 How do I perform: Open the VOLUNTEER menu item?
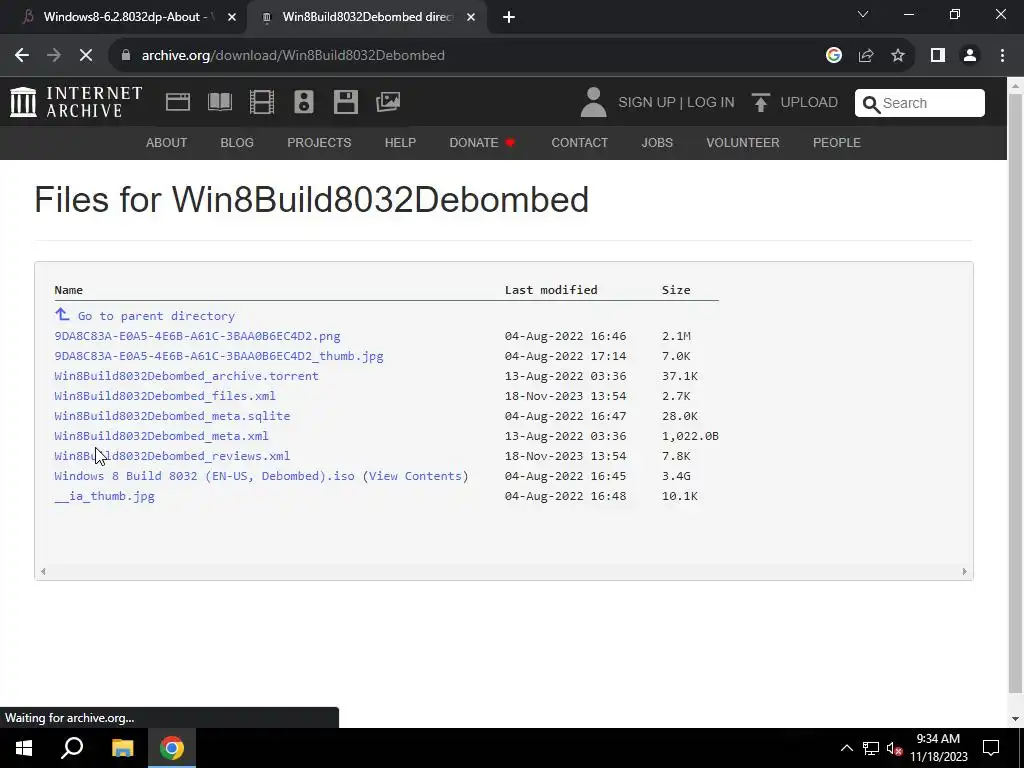point(743,142)
